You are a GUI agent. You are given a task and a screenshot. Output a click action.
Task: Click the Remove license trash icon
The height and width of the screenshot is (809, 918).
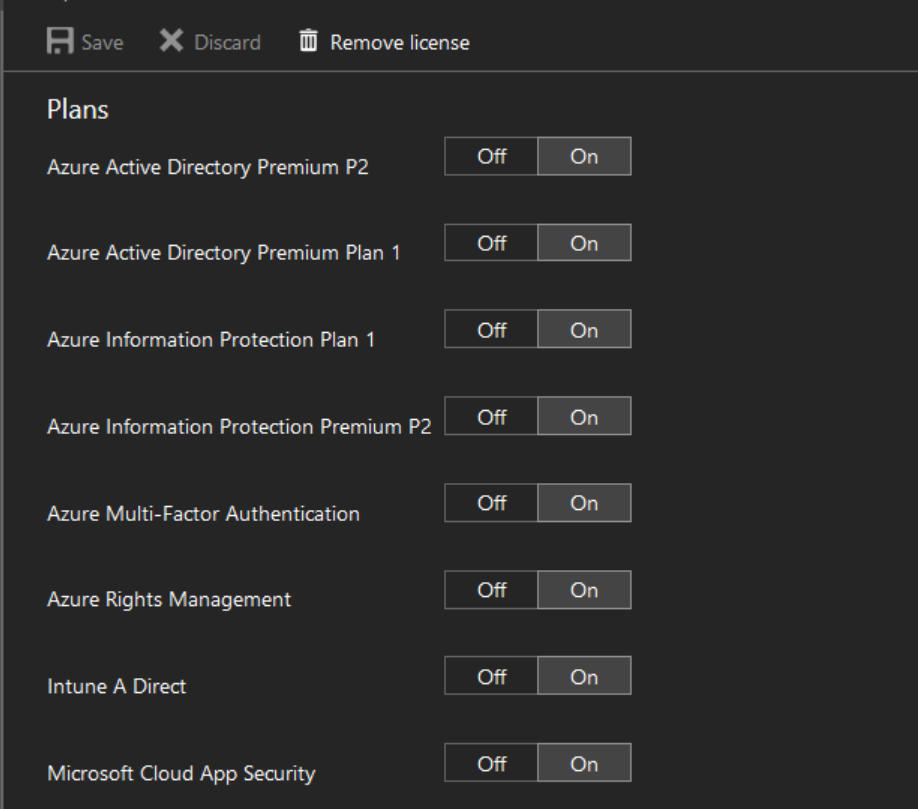309,41
